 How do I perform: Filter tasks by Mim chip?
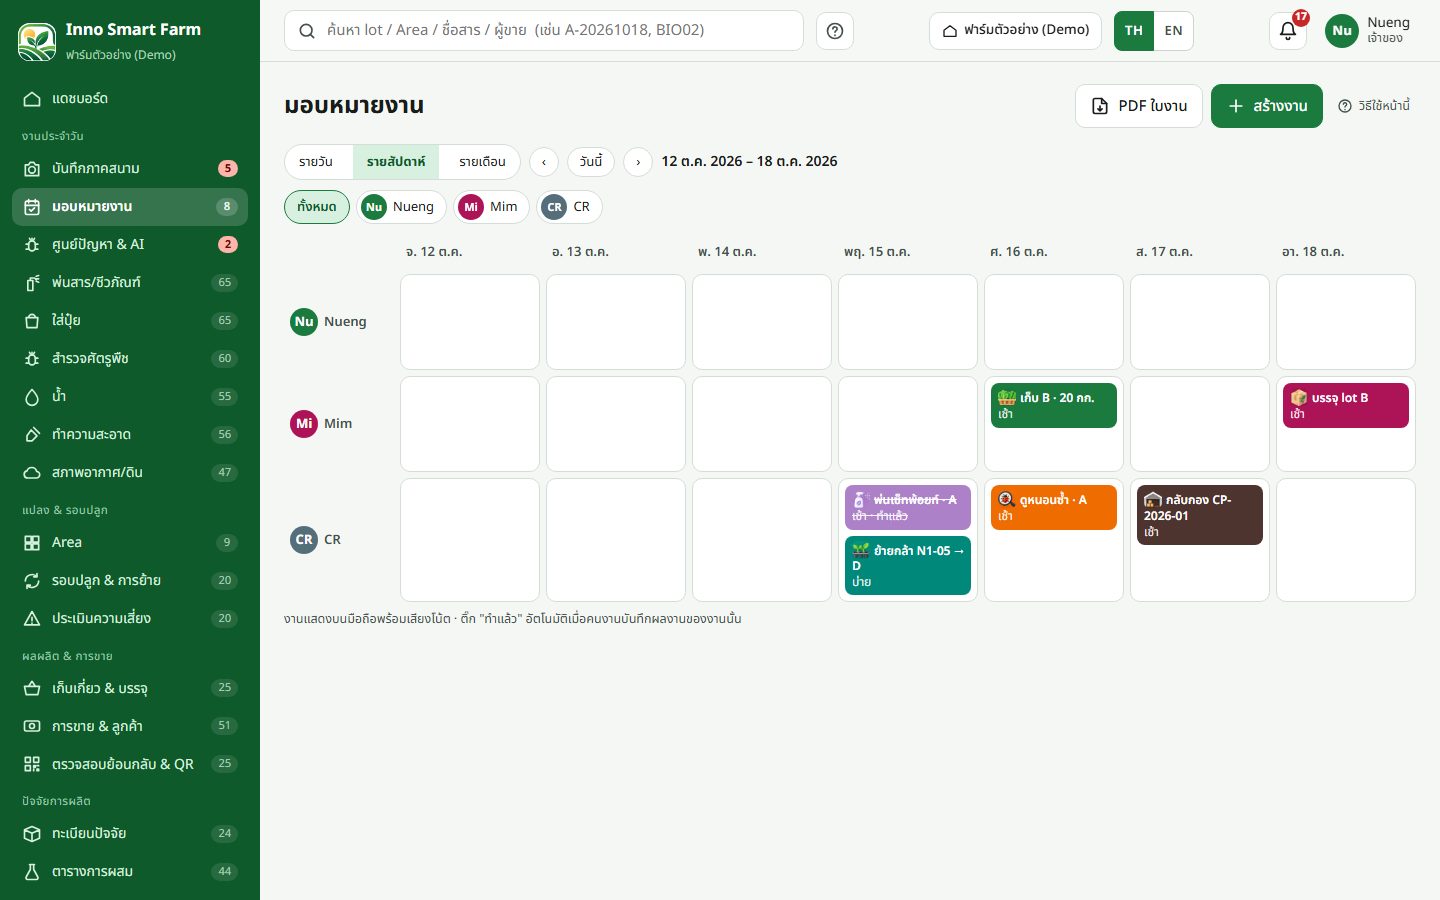point(492,207)
